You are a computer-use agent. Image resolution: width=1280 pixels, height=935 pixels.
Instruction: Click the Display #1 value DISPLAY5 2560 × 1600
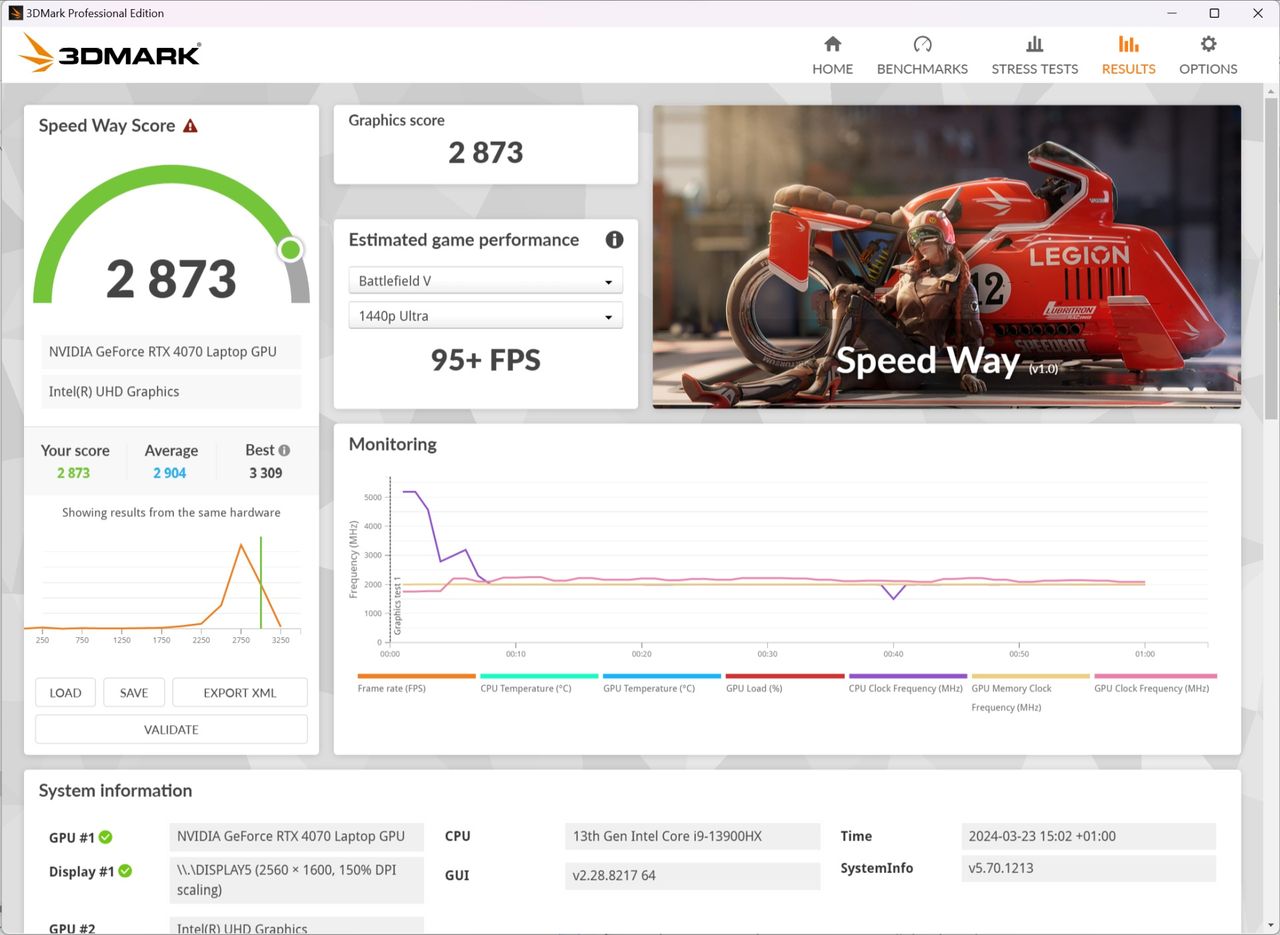tap(296, 880)
